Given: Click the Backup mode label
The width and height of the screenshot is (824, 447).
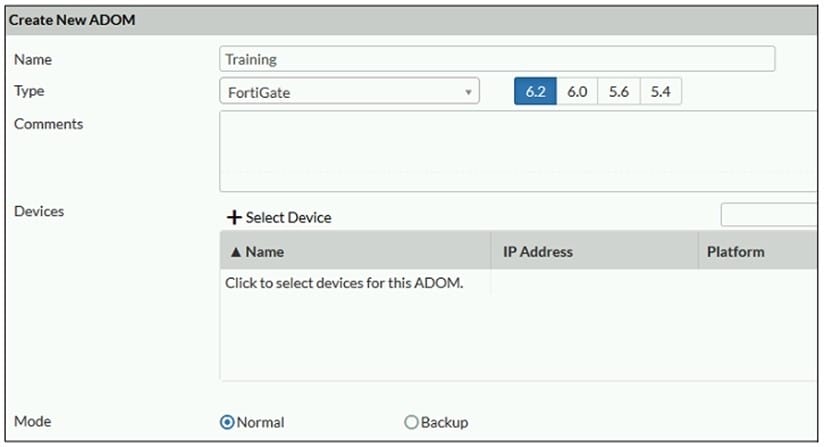Looking at the screenshot, I should [x=444, y=422].
